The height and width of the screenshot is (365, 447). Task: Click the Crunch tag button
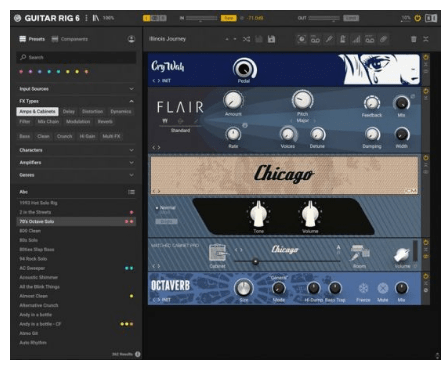pyautogui.click(x=65, y=136)
